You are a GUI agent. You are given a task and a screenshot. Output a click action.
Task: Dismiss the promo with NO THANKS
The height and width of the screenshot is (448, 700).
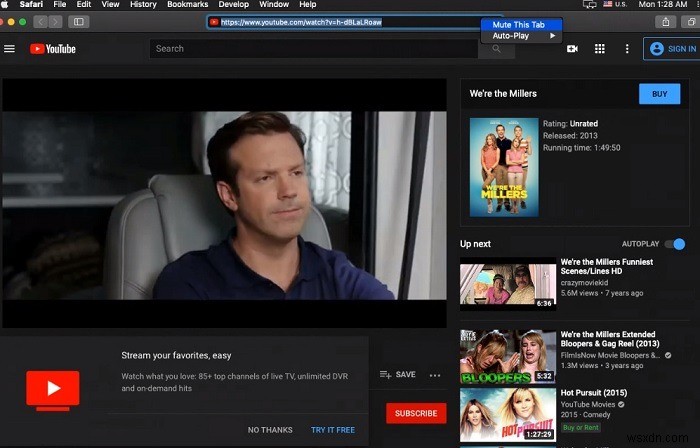tap(270, 429)
